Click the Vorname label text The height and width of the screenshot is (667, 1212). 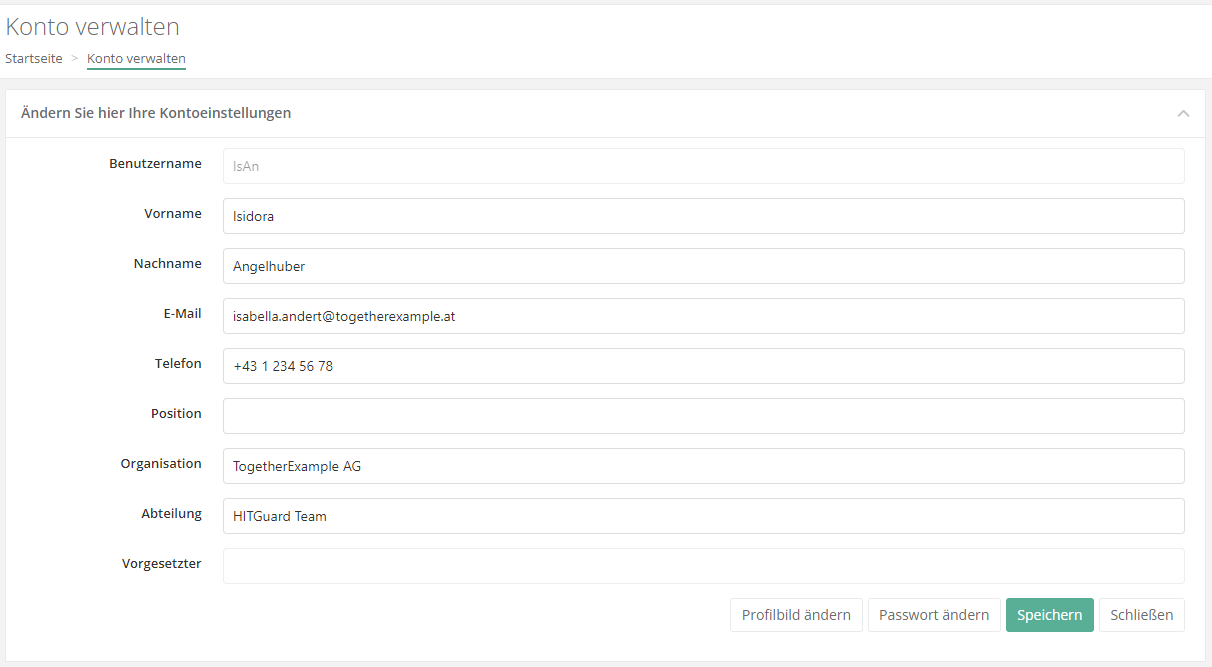(173, 214)
